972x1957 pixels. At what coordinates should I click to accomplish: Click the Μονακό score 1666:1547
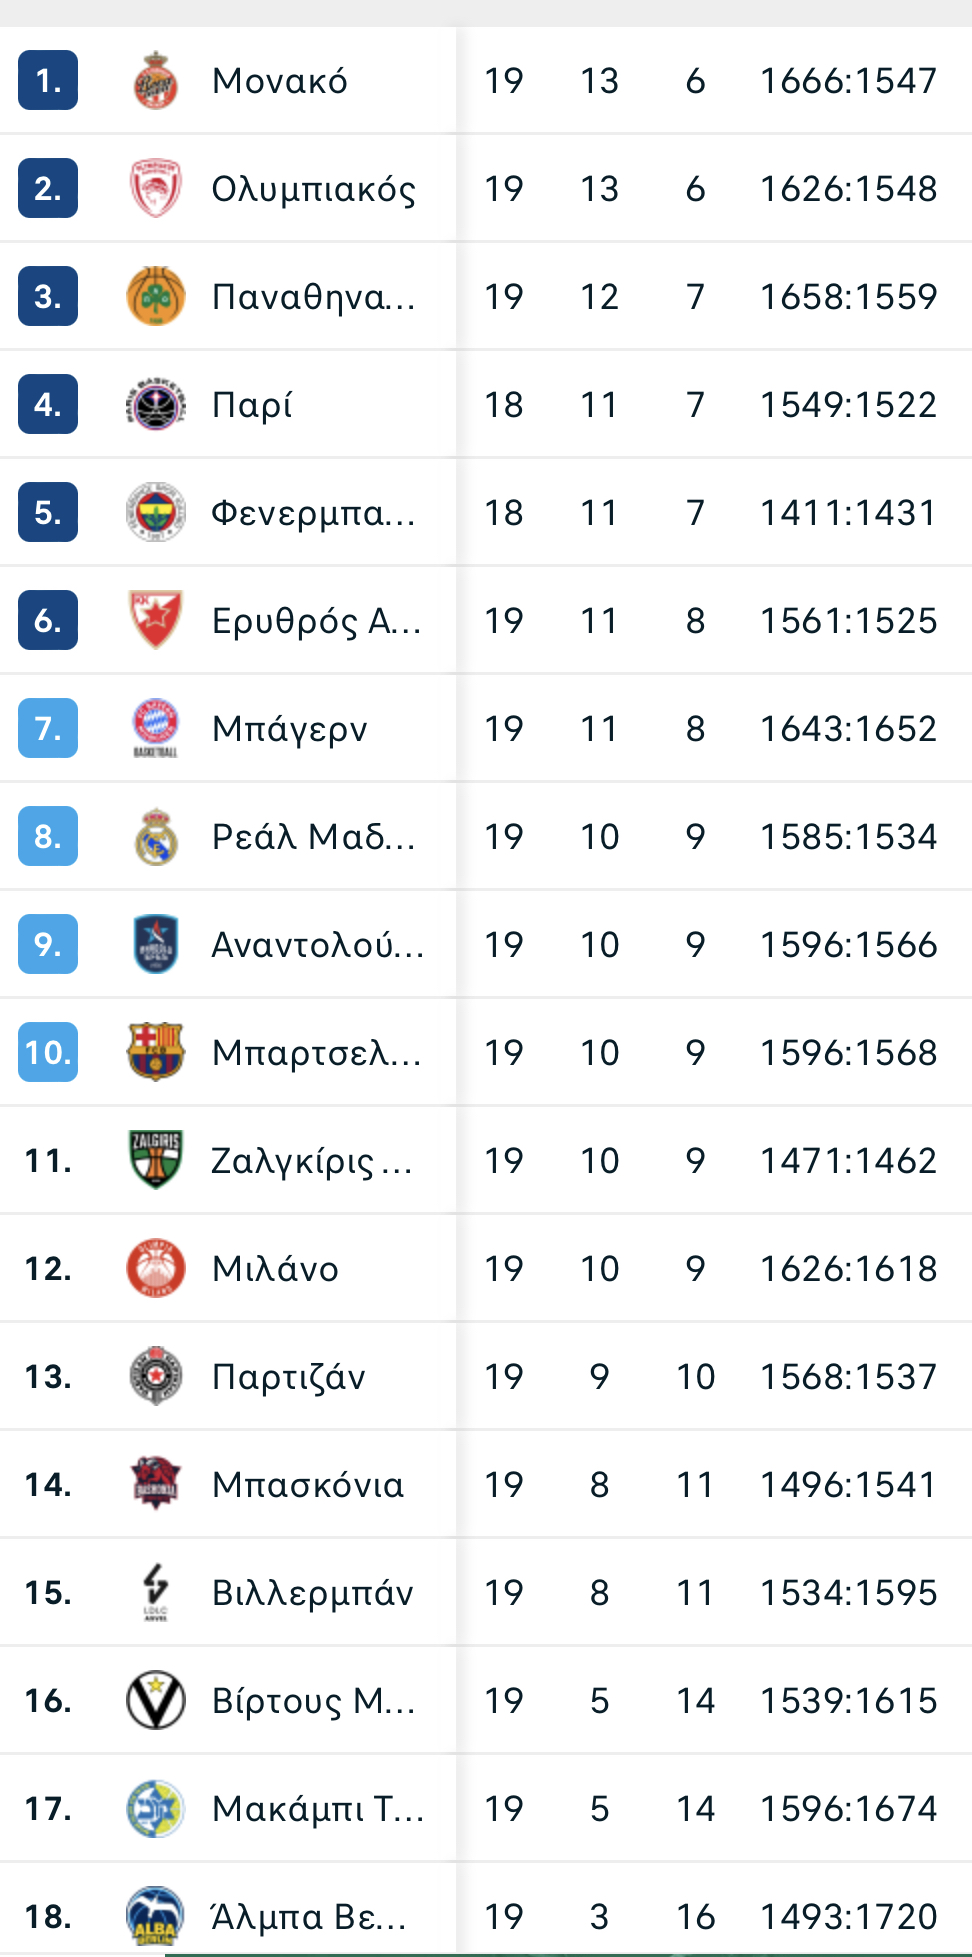tap(848, 80)
